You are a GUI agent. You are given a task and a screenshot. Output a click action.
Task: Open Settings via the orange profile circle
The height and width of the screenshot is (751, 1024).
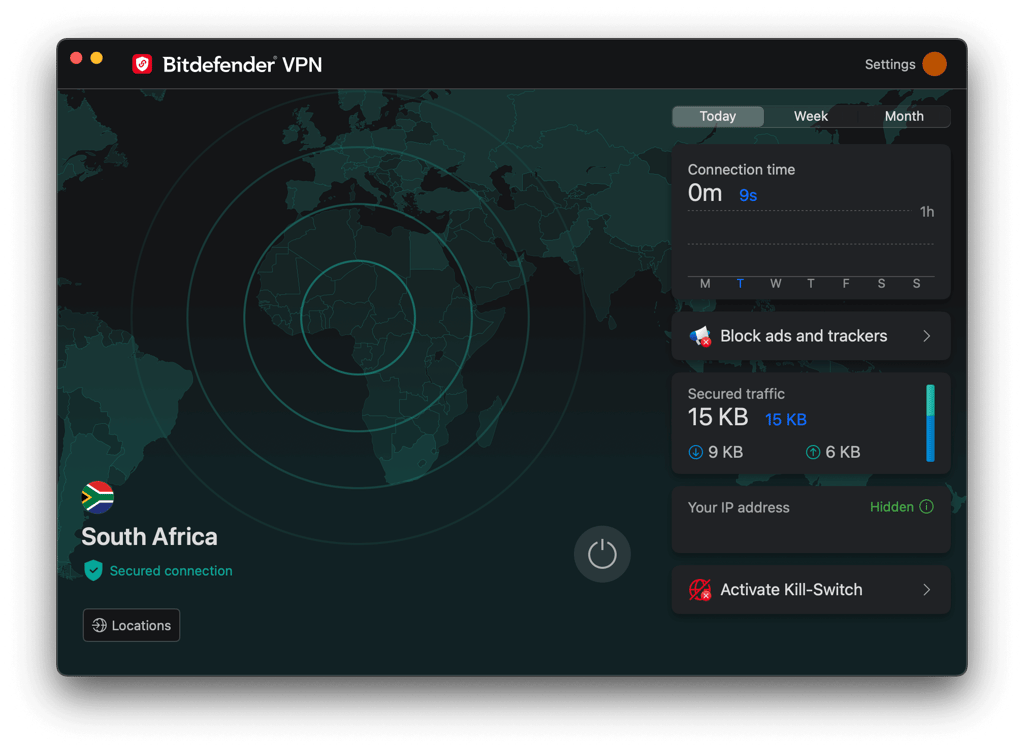(x=935, y=64)
